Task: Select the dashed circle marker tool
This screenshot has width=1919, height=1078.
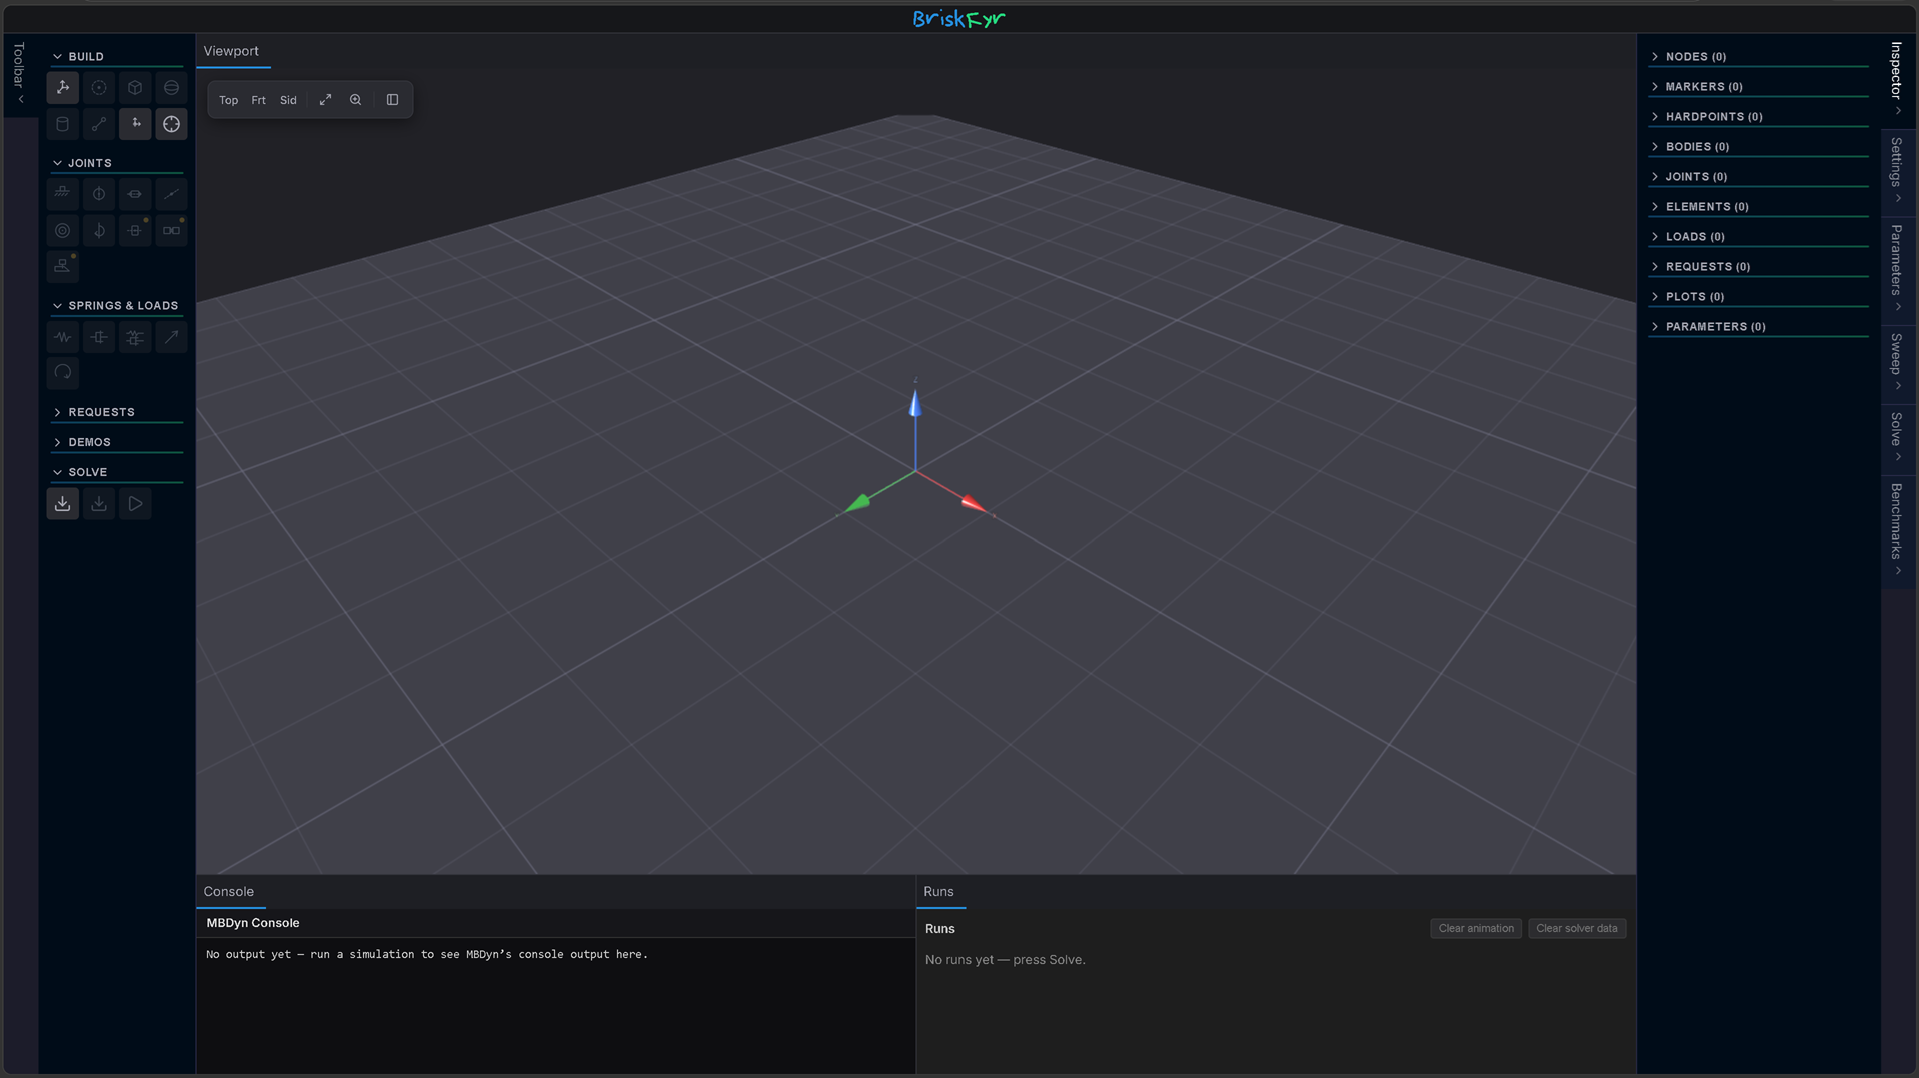Action: [99, 88]
